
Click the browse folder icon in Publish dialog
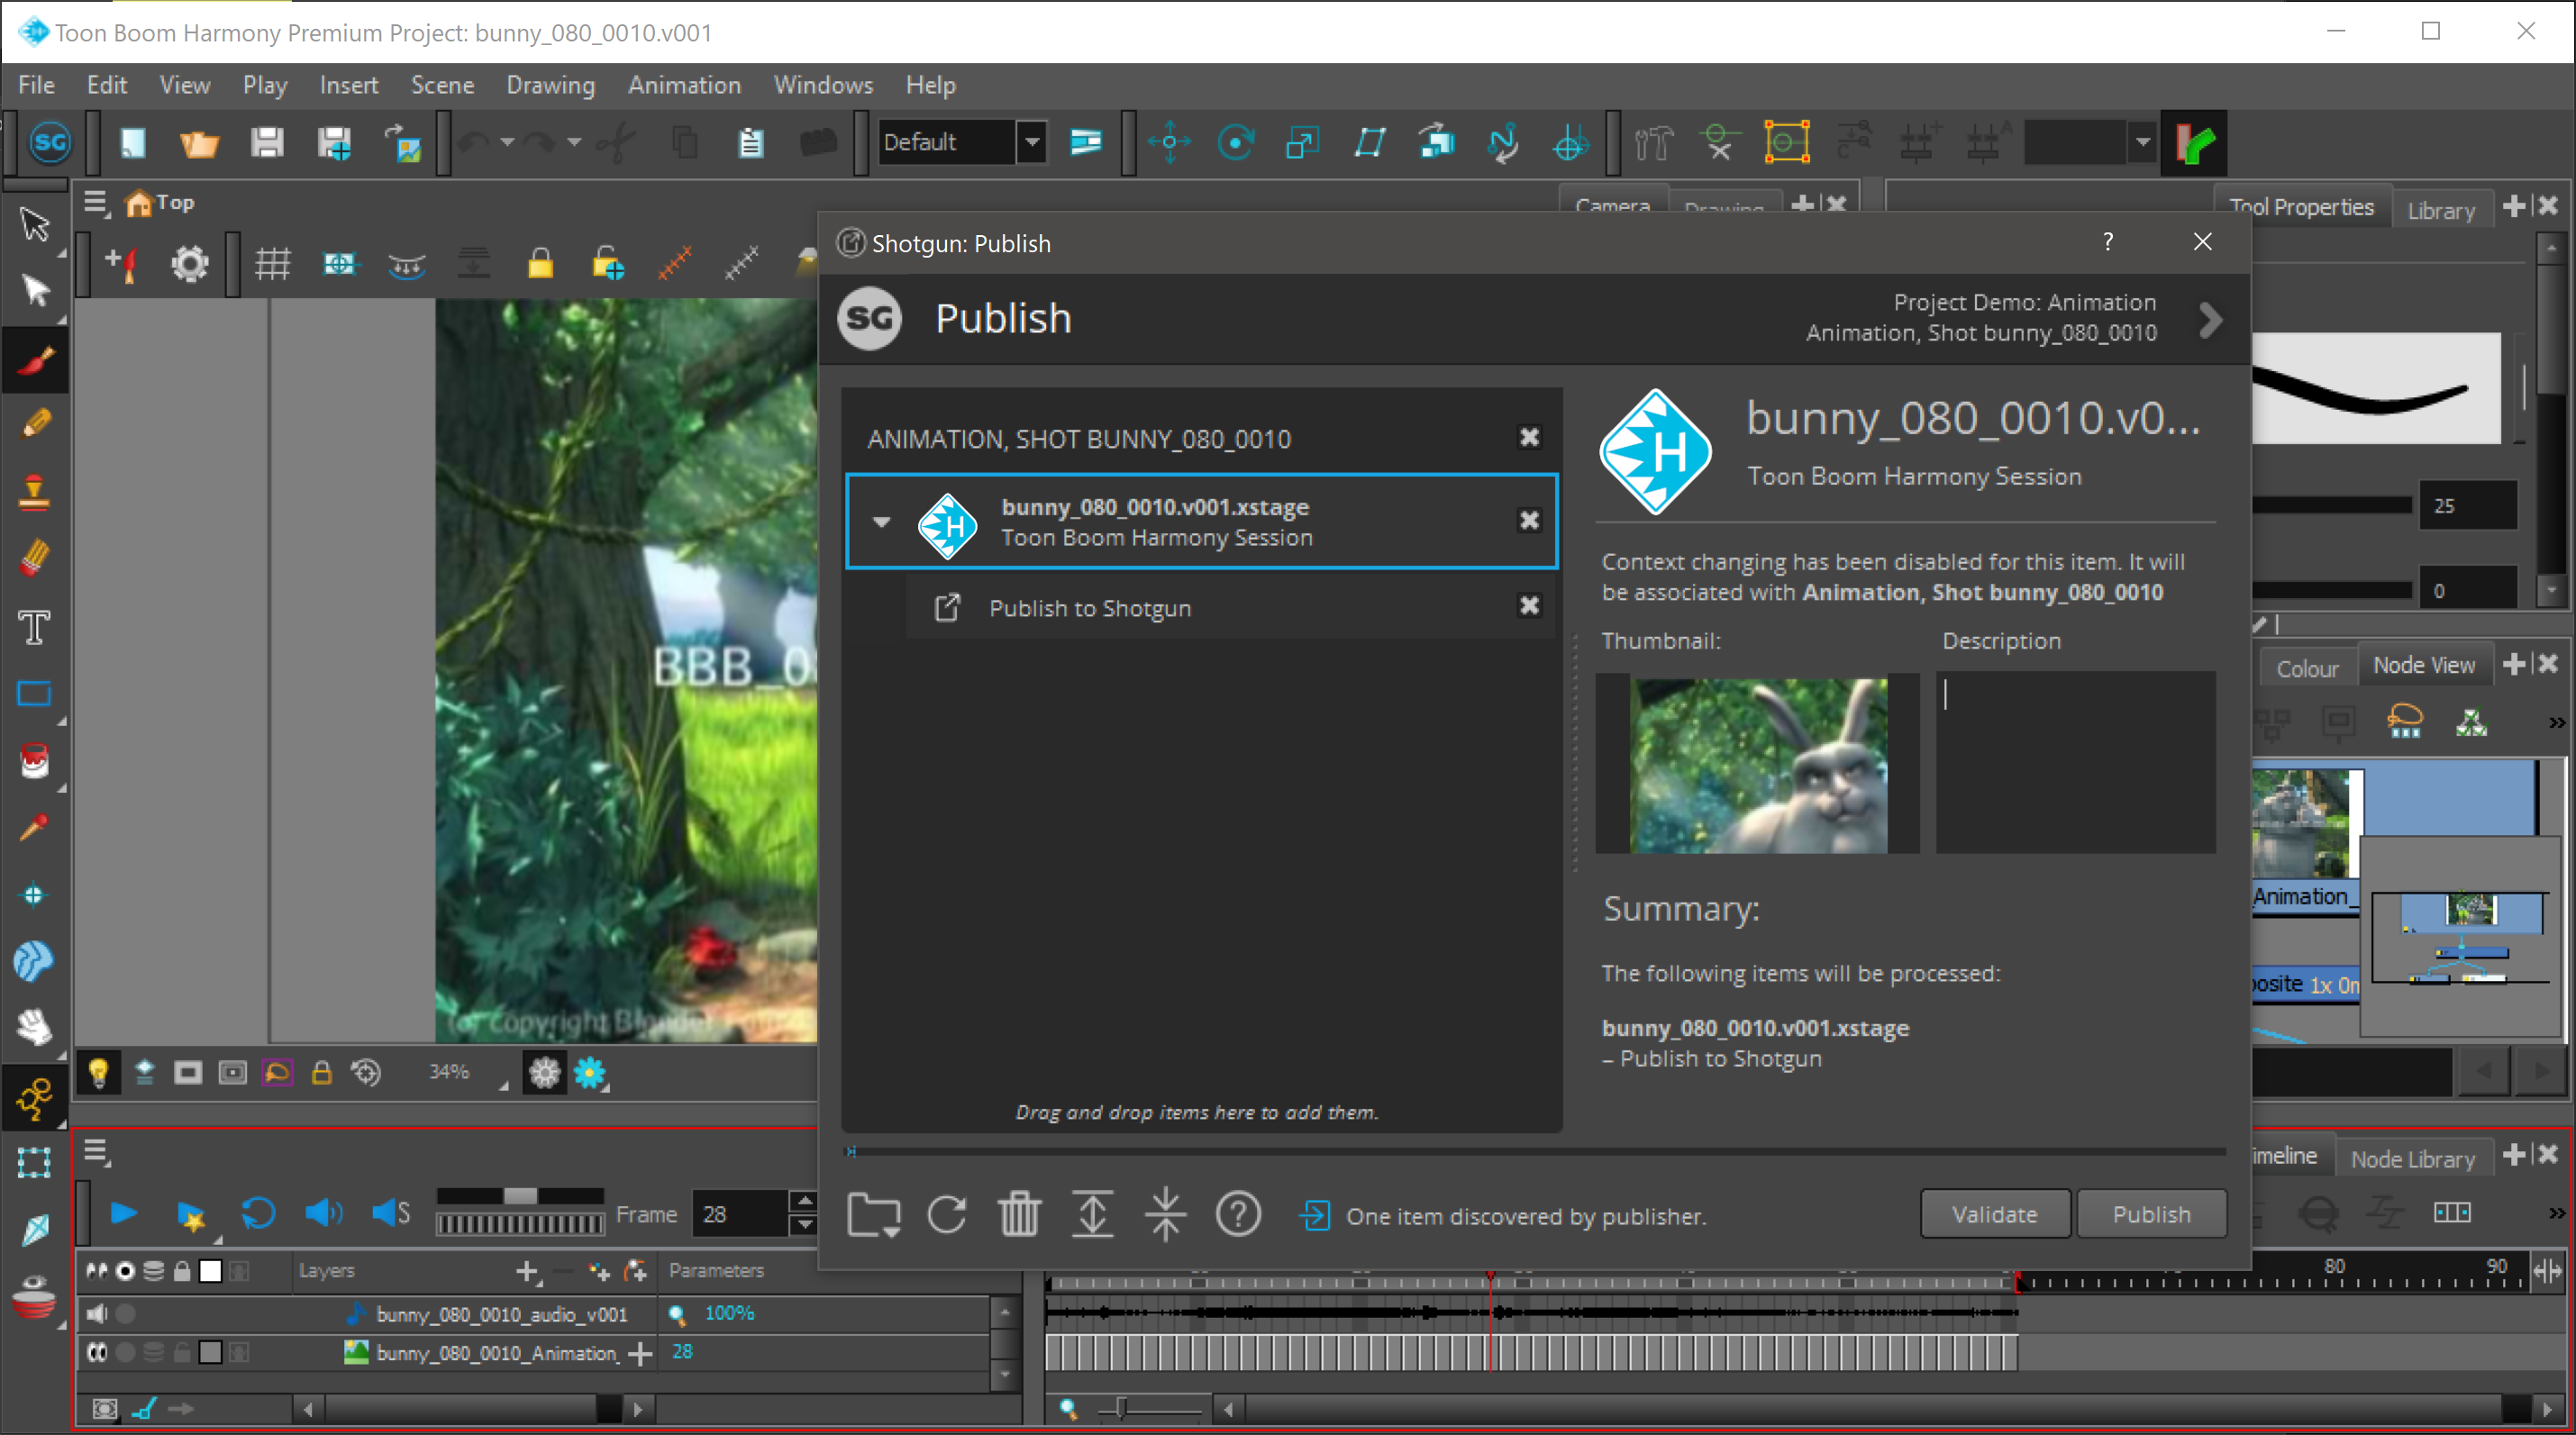(873, 1215)
